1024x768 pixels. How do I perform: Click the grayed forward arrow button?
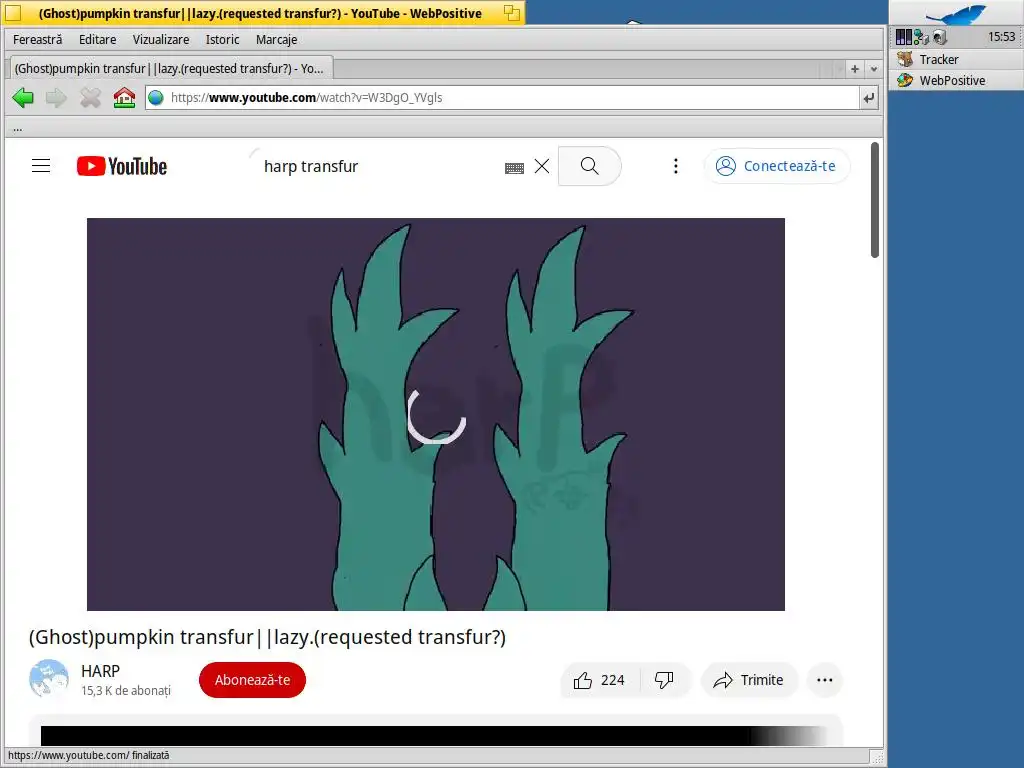[x=56, y=98]
